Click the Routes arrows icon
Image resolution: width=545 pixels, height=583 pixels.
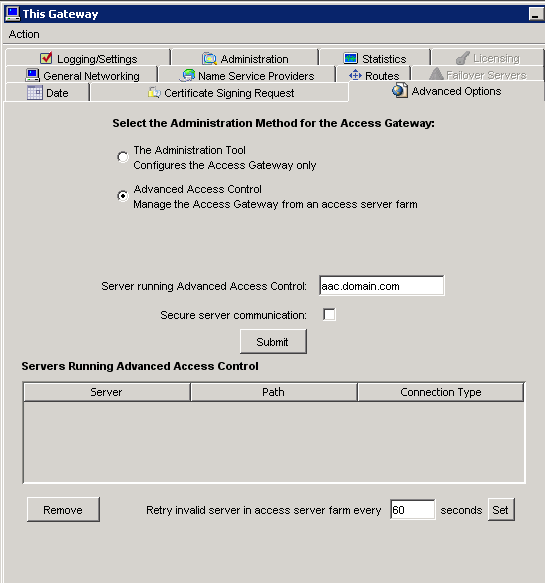pos(355,75)
